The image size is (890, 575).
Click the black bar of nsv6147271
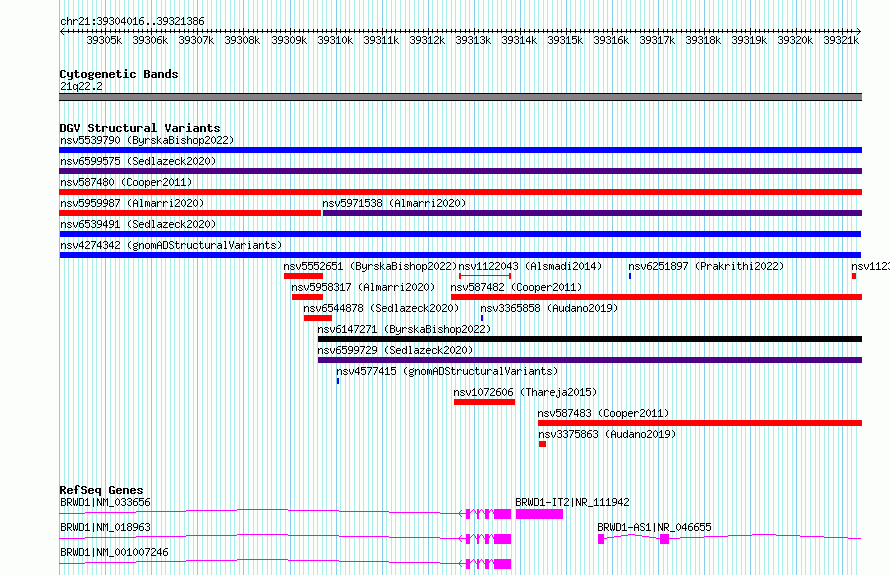(x=590, y=339)
